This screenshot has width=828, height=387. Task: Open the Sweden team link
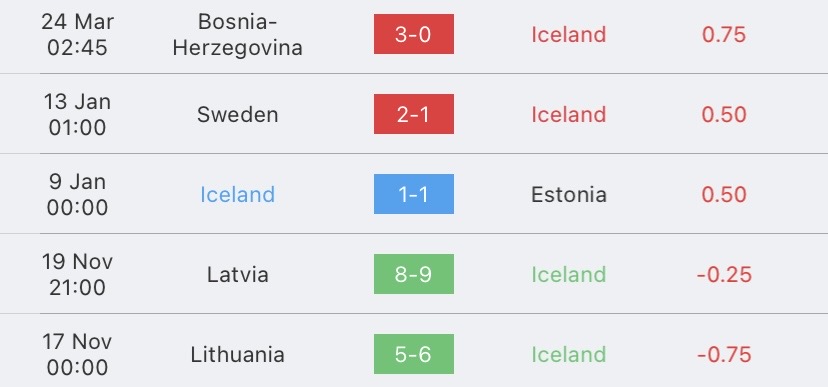[238, 115]
